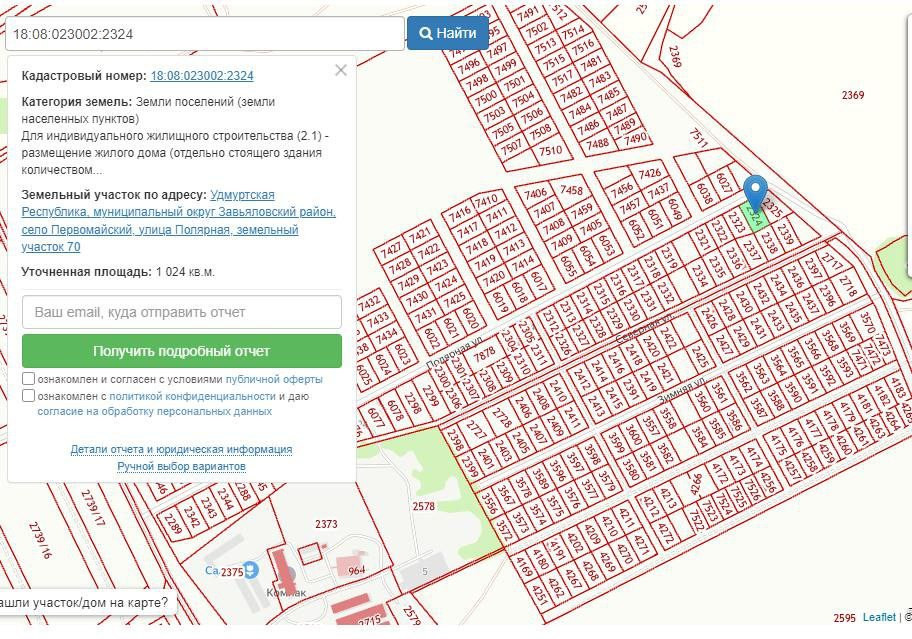Click the blue POI icon near Компак

(x=251, y=569)
